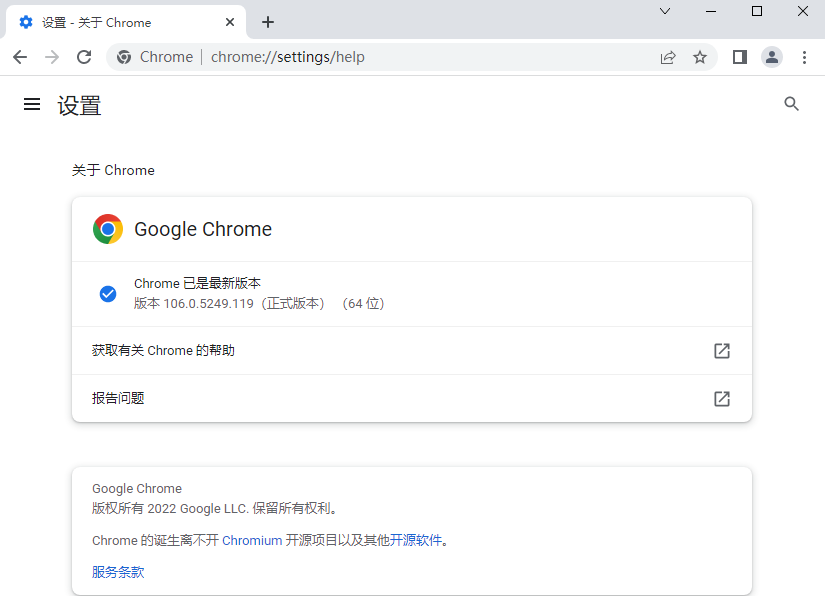Click the settings search magnifier icon
This screenshot has width=825, height=596.
tap(791, 104)
